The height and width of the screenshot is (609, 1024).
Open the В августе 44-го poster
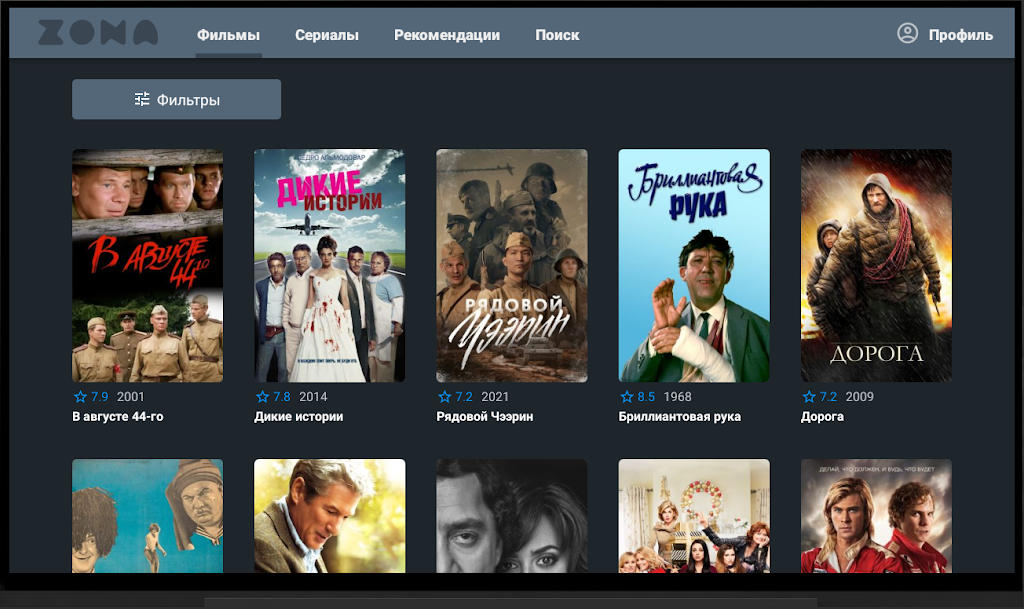tap(147, 265)
